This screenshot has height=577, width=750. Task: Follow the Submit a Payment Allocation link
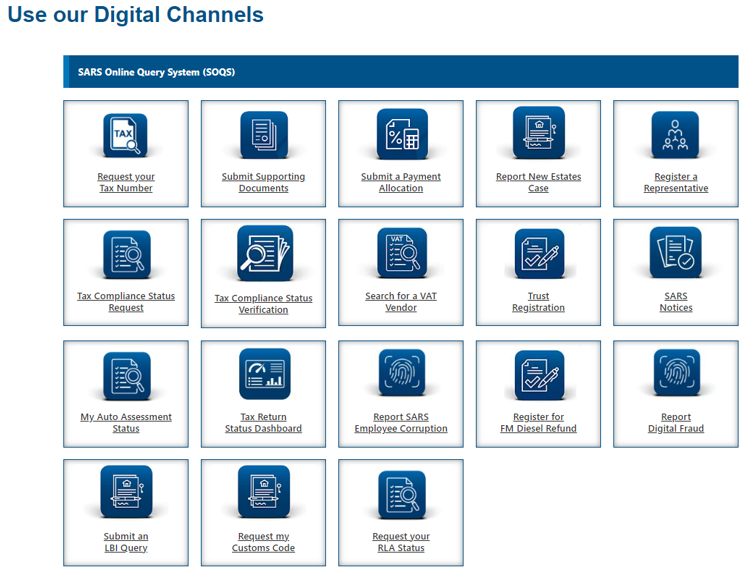[x=401, y=182]
